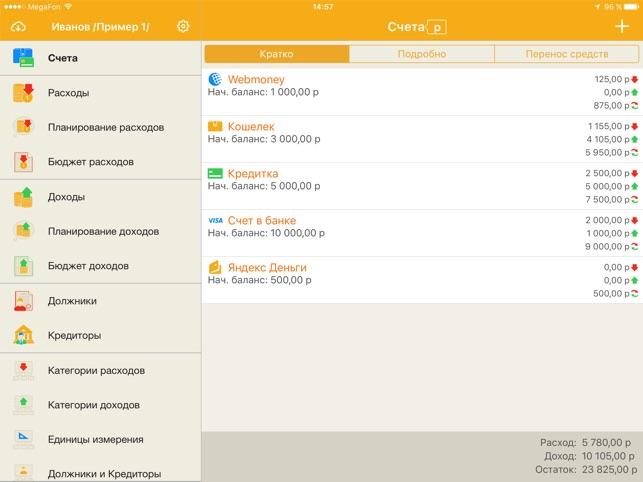Click the Должники icon
This screenshot has width=643, height=482.
[x=23, y=301]
